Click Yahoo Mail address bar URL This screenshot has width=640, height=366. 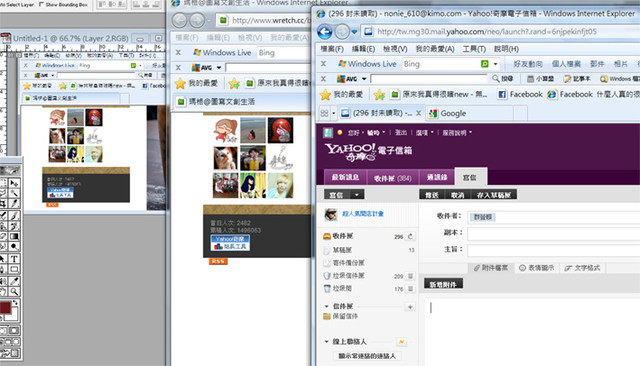[487, 31]
